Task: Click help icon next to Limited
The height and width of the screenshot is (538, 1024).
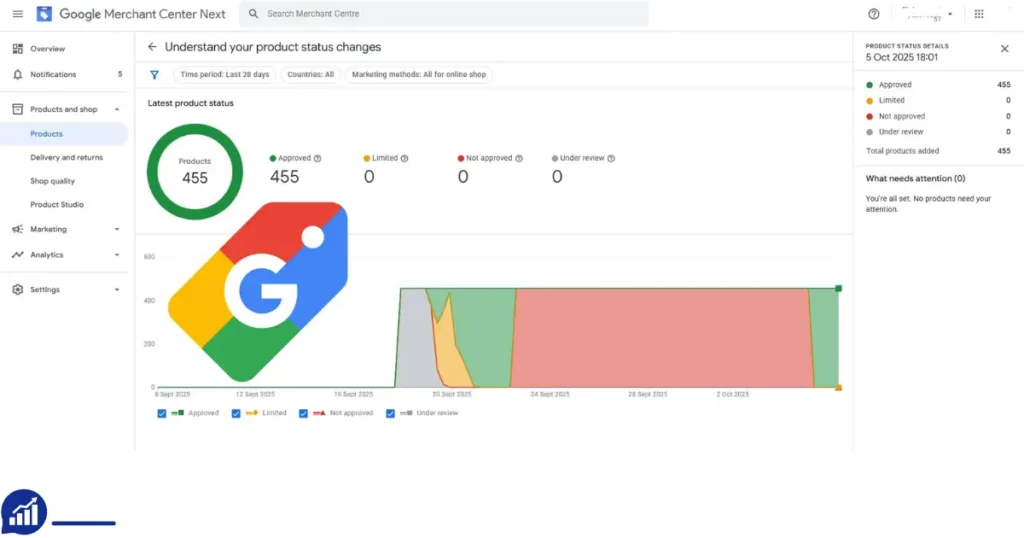Action: click(404, 158)
